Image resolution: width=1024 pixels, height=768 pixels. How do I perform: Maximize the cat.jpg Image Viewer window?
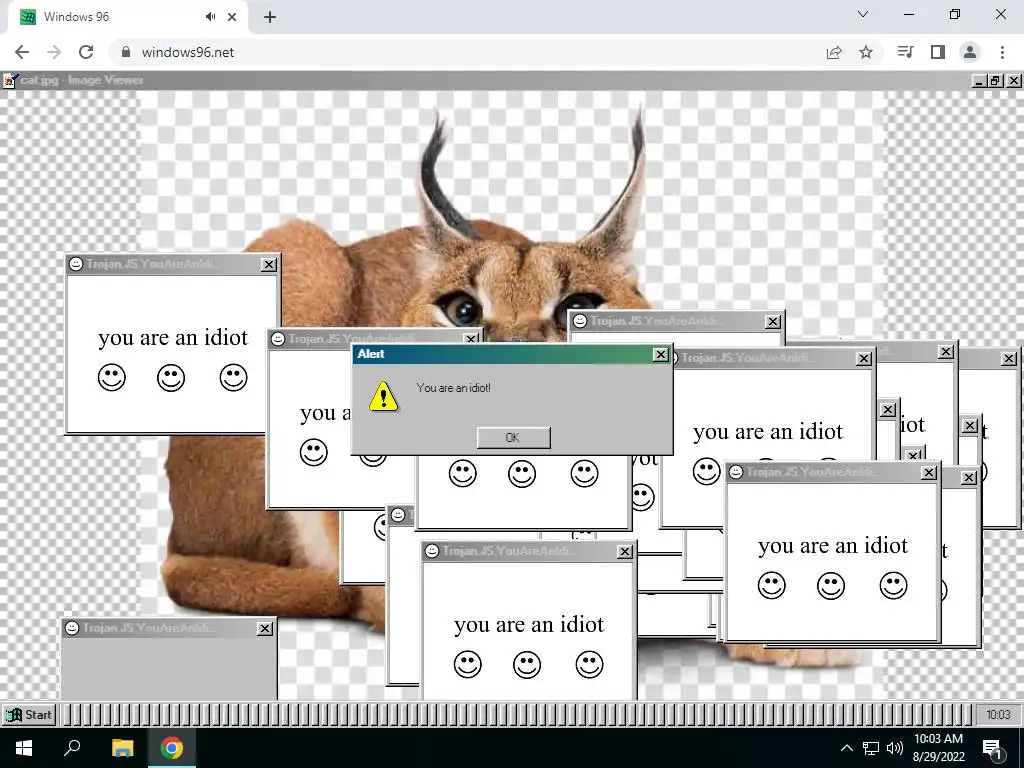point(995,80)
